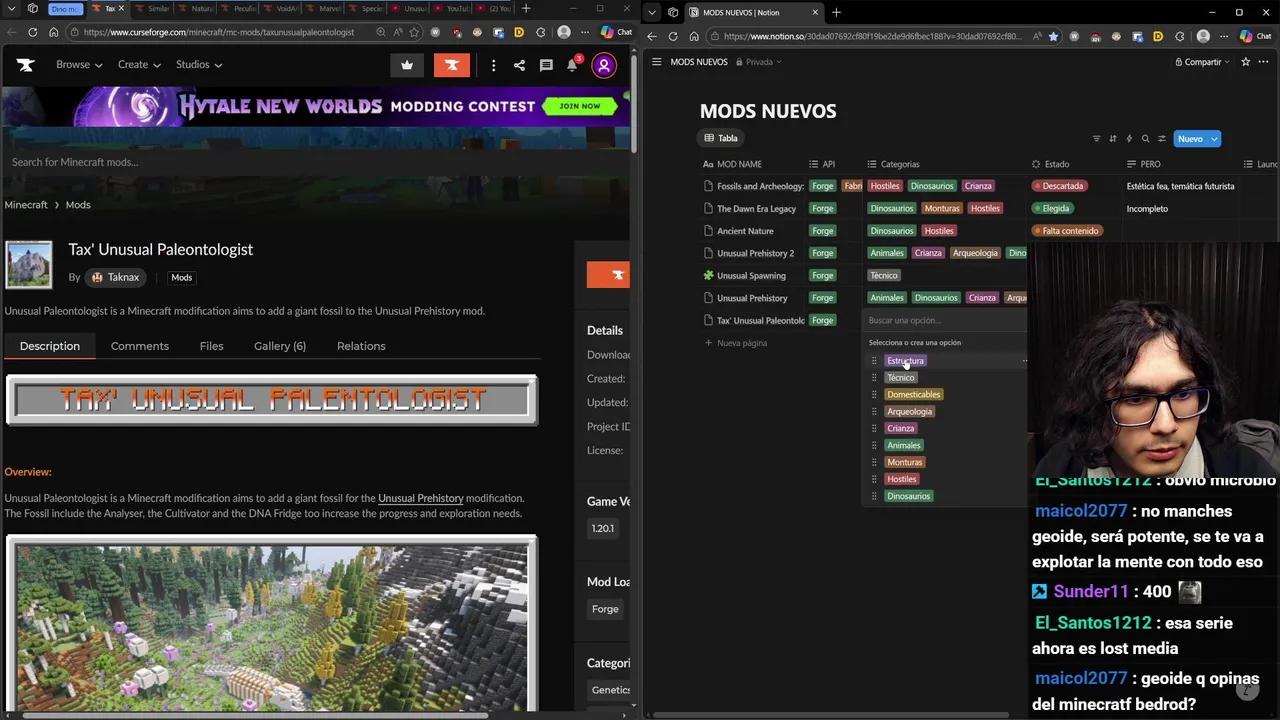Open options dots for Estructura option

[x=1023, y=361]
